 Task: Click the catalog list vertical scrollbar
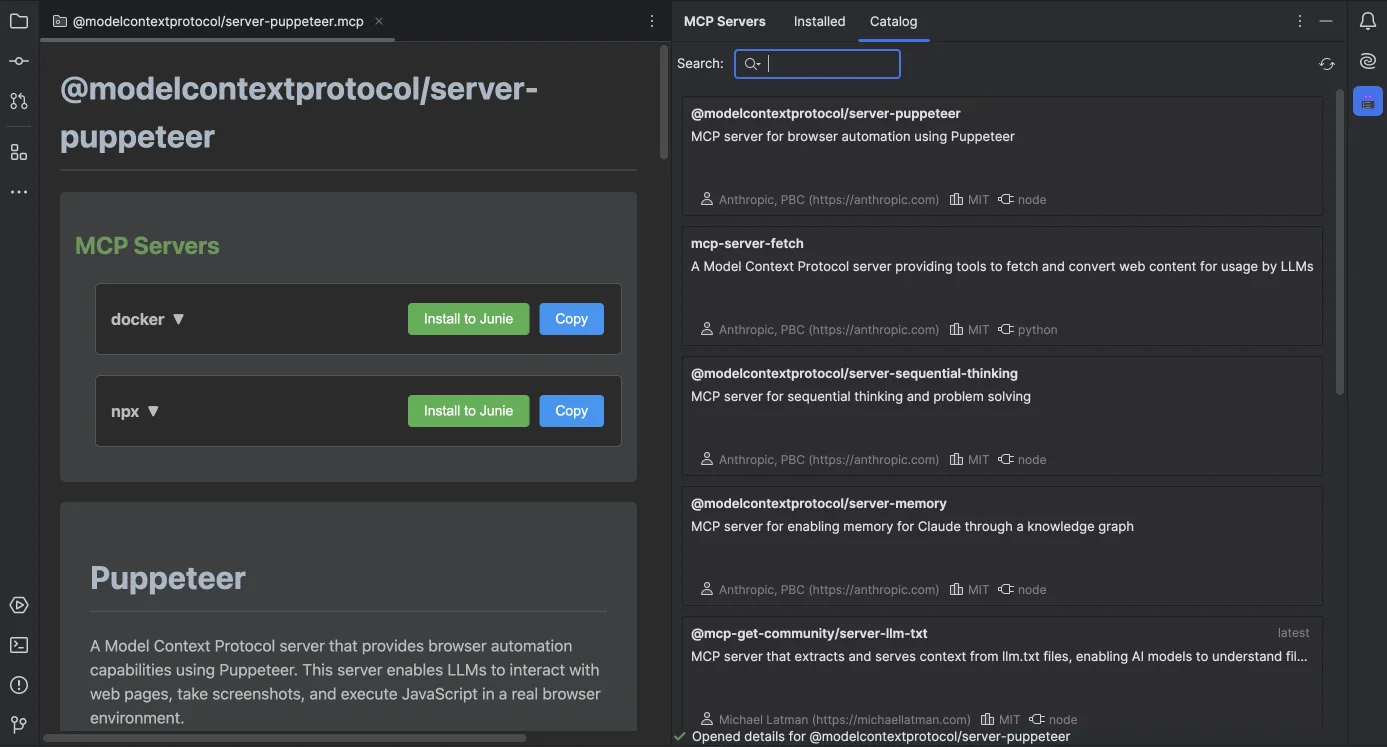pyautogui.click(x=1340, y=241)
